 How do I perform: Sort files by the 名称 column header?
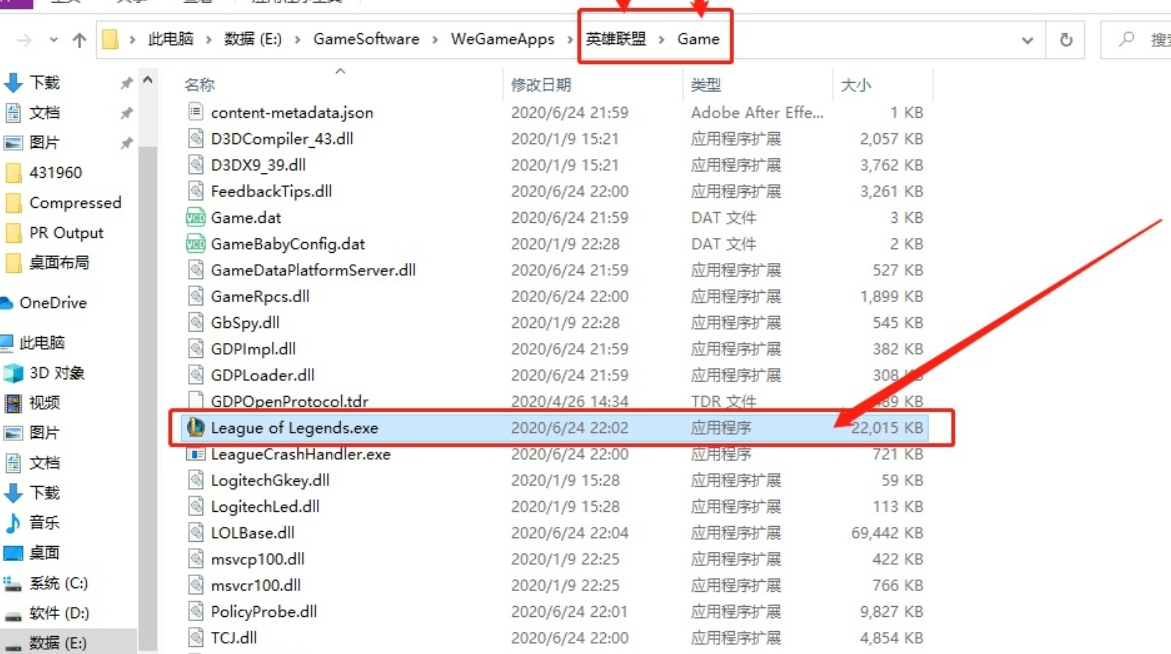(199, 84)
